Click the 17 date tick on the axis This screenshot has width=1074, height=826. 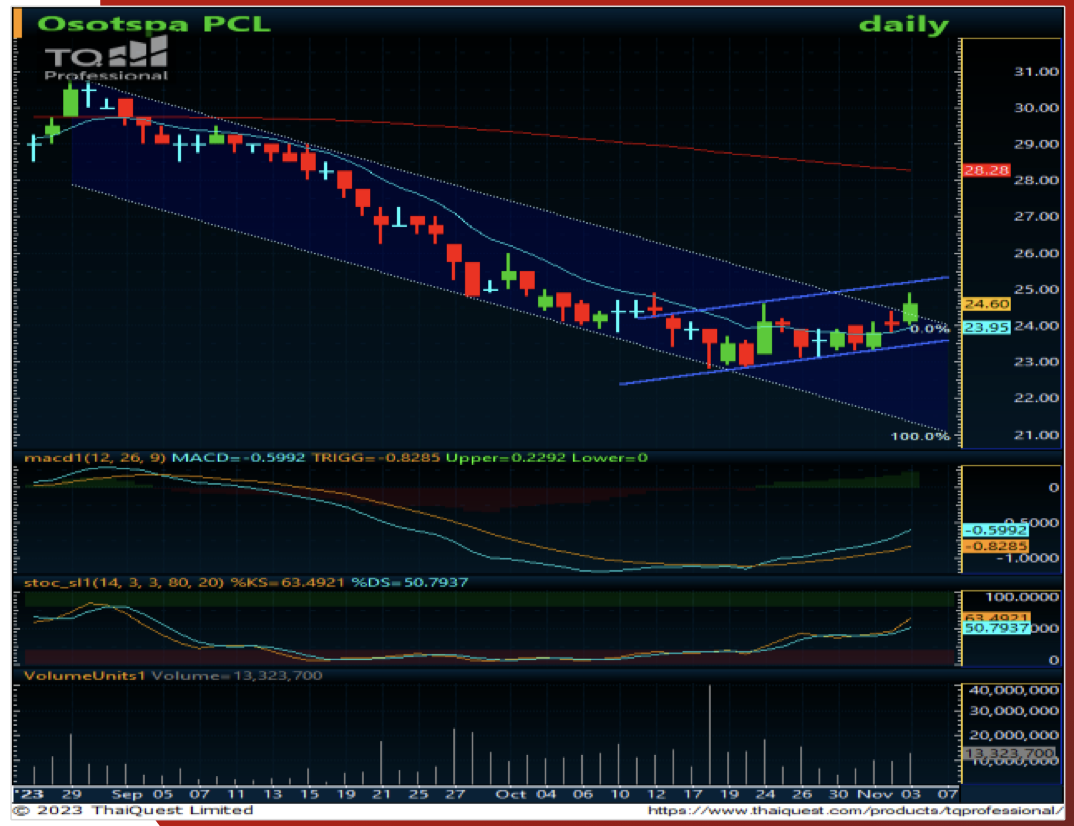point(693,794)
